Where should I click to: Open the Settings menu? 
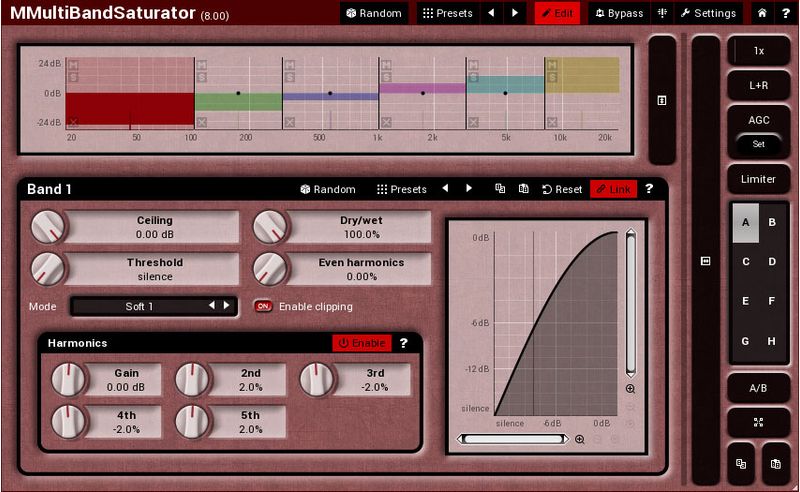(x=708, y=13)
